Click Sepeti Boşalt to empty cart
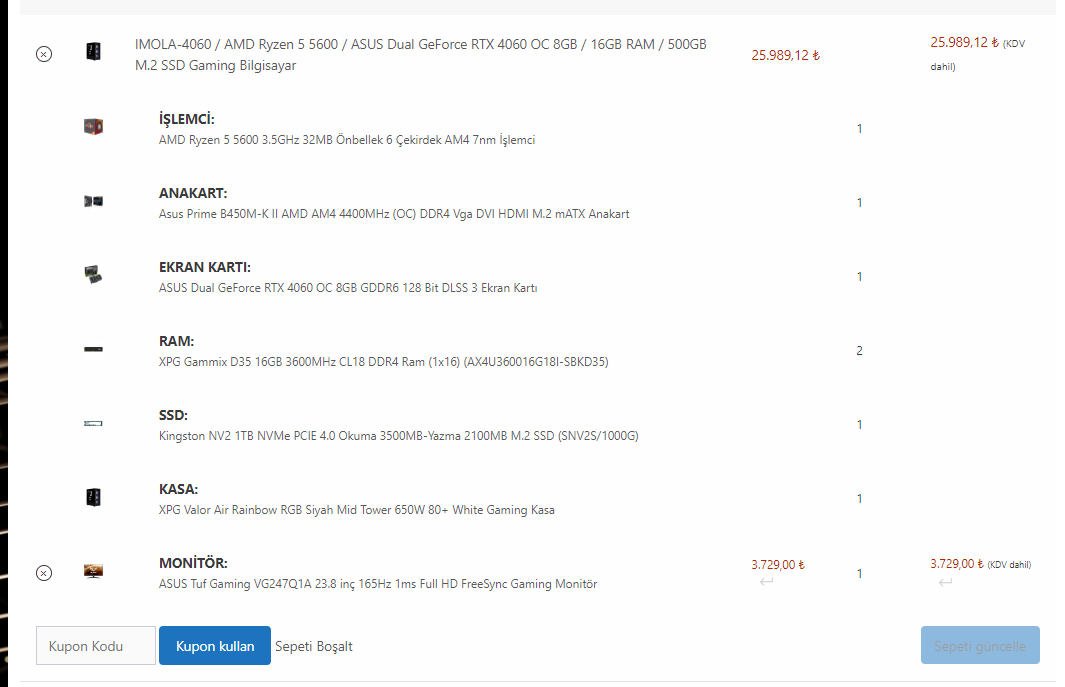The width and height of the screenshot is (1065, 687). (x=314, y=646)
